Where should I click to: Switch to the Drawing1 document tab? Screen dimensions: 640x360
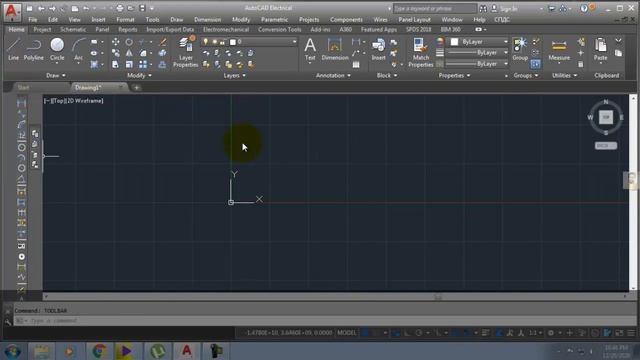pos(89,87)
